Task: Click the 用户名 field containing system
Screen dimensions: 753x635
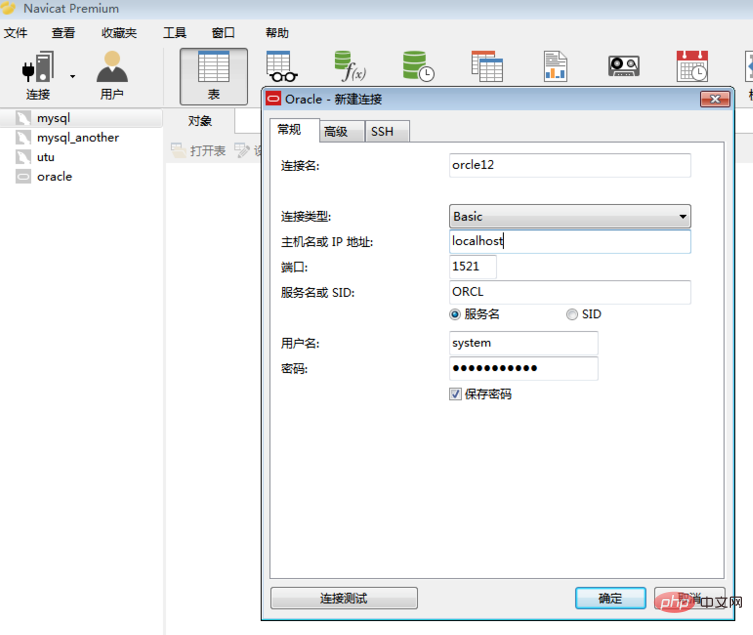Action: (524, 343)
